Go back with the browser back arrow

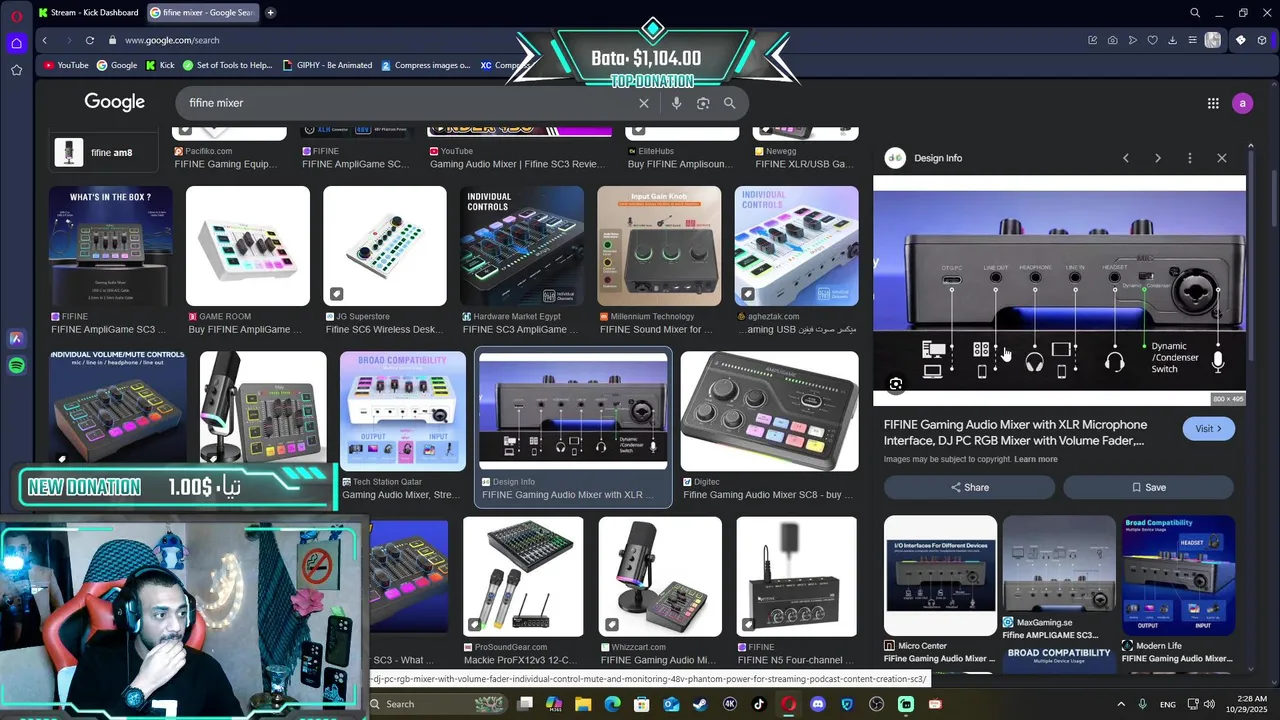click(44, 40)
